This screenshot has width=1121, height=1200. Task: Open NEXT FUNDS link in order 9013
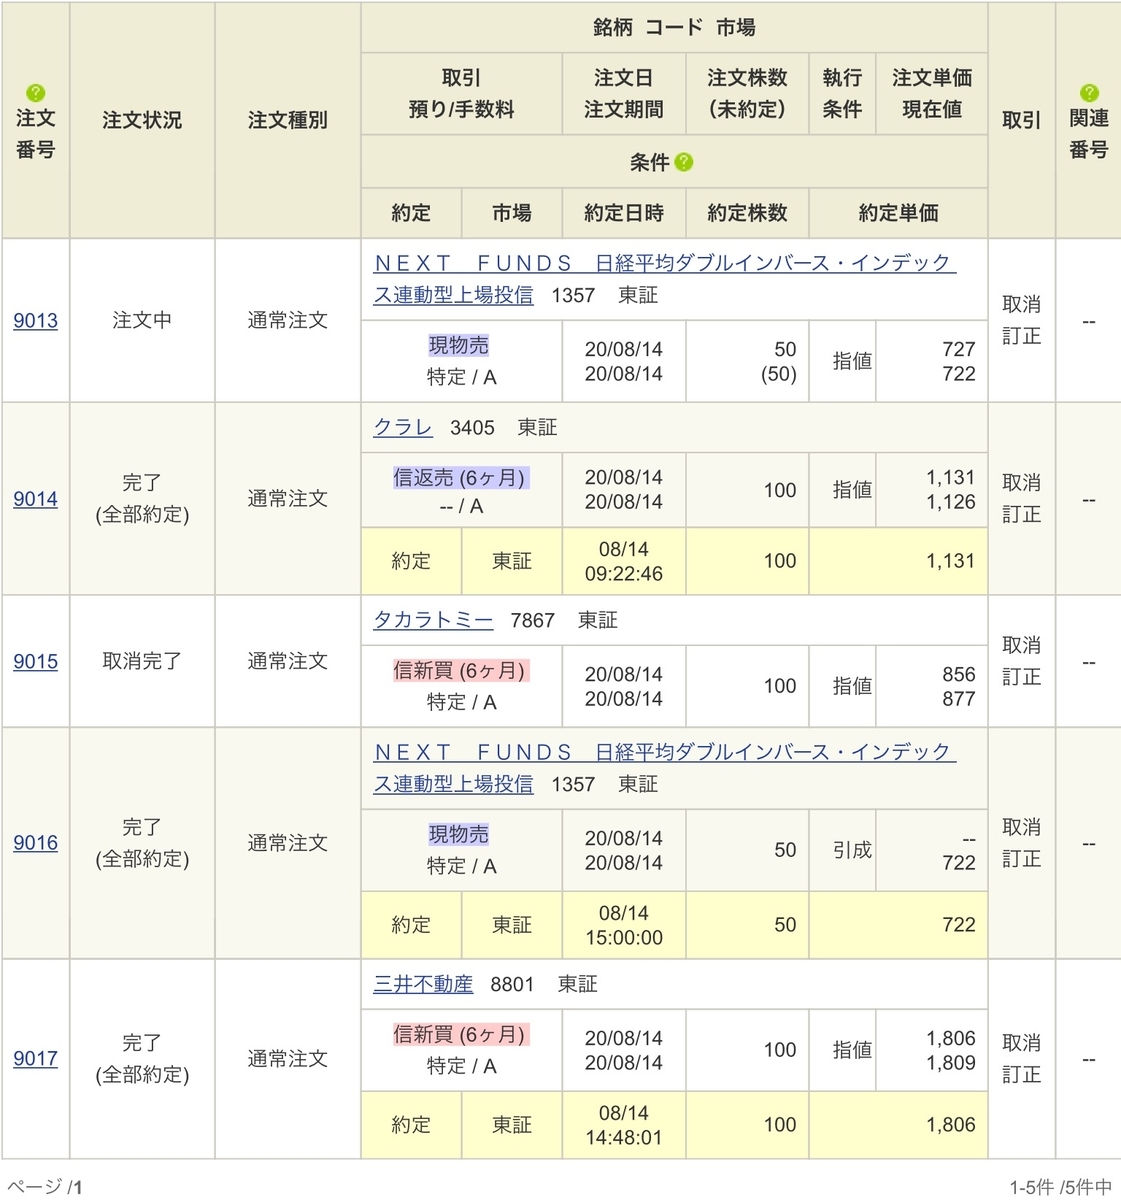point(664,279)
